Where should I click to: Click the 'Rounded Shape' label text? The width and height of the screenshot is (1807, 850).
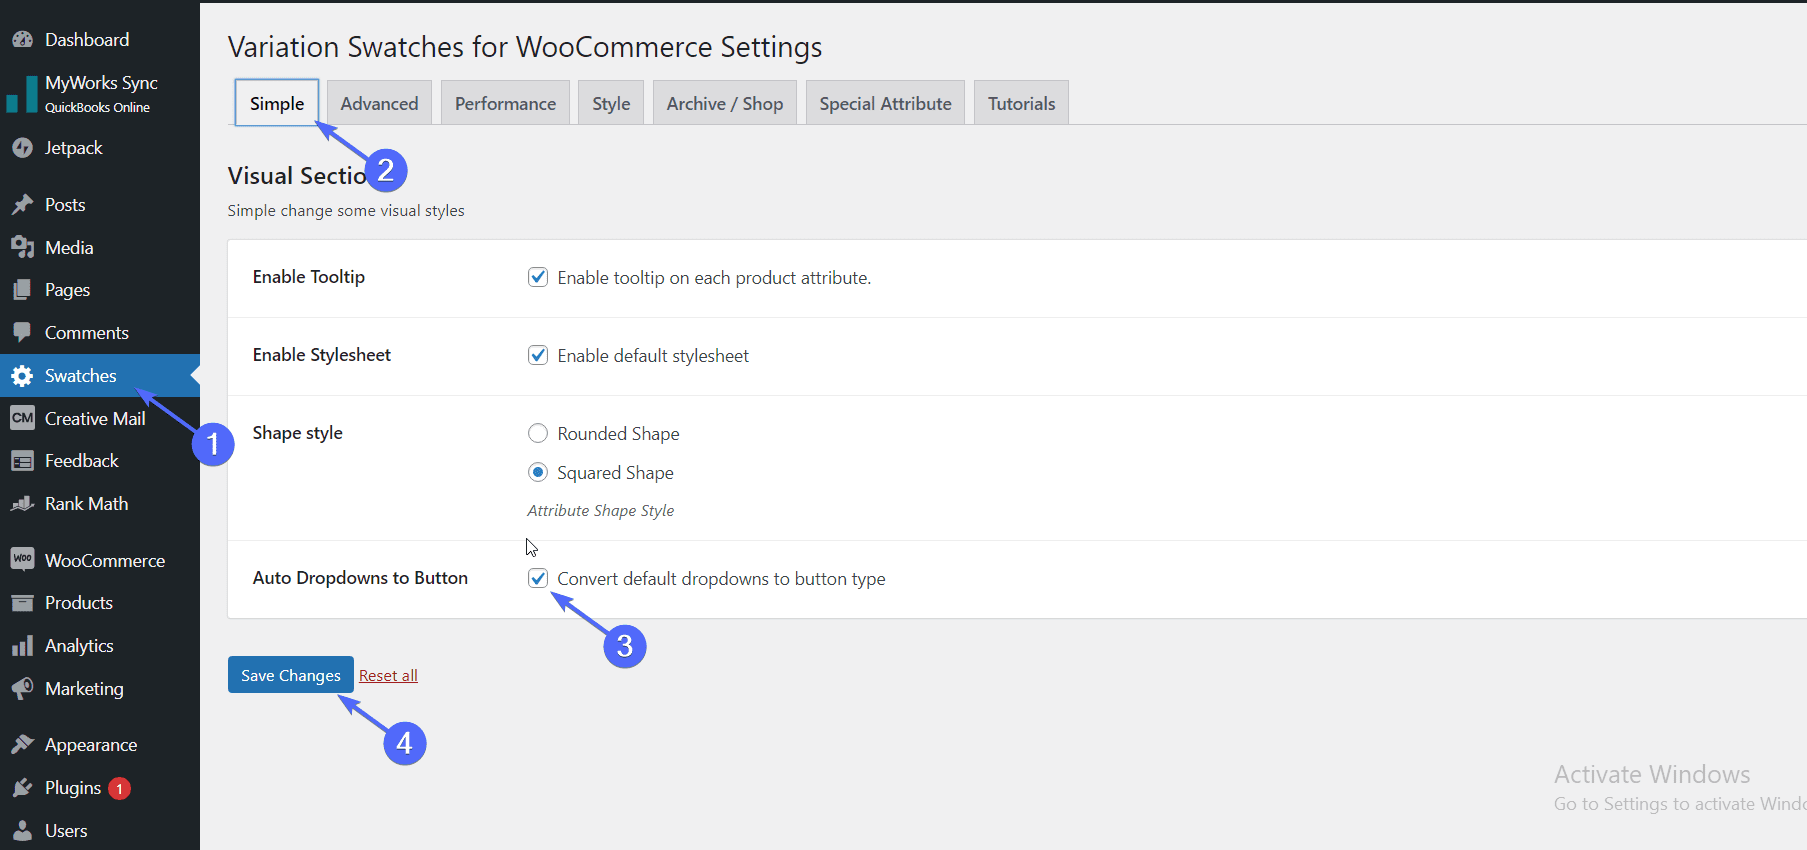tap(618, 434)
